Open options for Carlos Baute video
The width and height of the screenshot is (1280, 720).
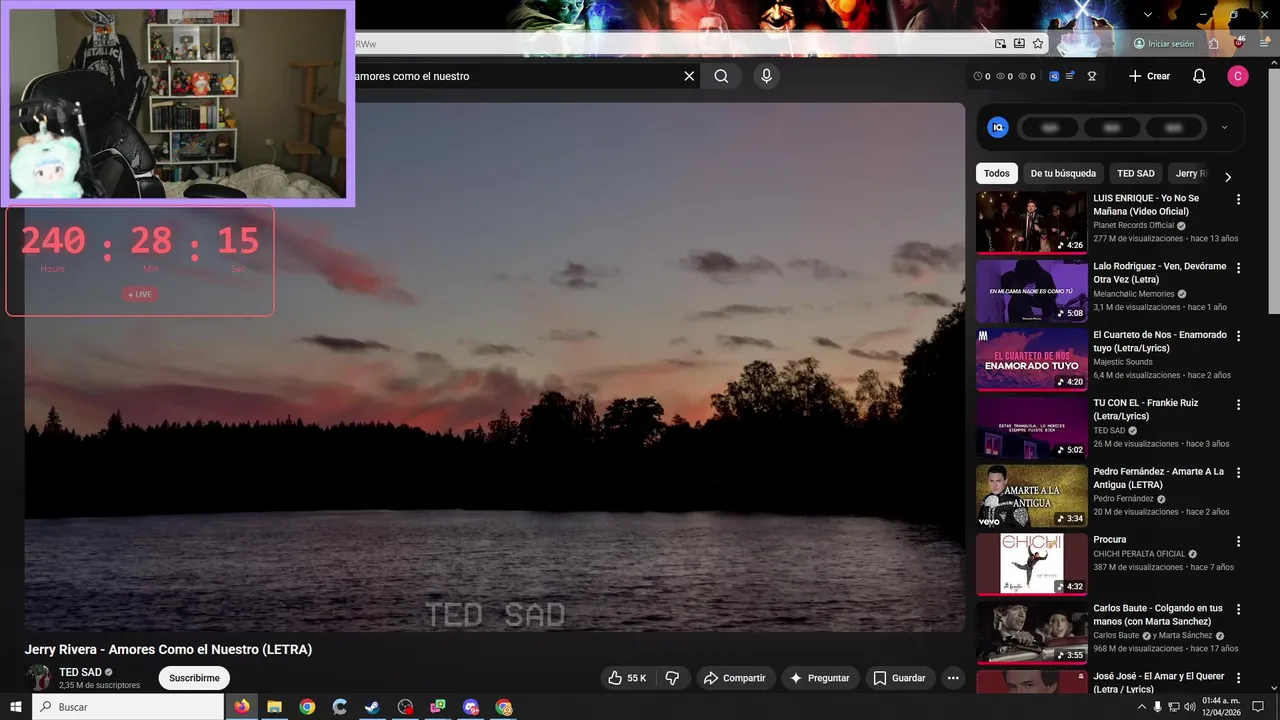pos(1238,609)
